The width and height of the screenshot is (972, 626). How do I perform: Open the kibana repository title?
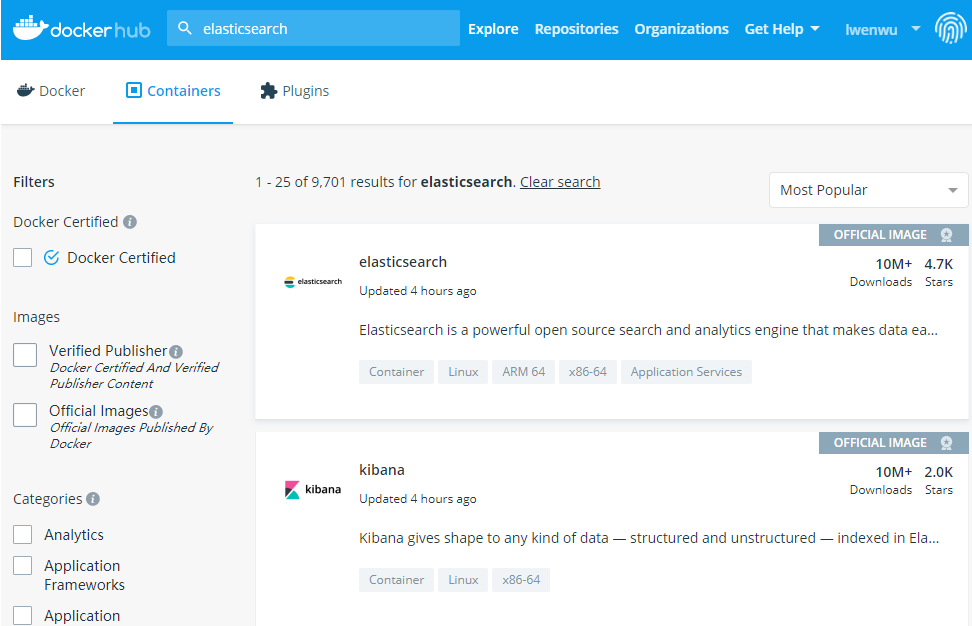pyautogui.click(x=382, y=470)
